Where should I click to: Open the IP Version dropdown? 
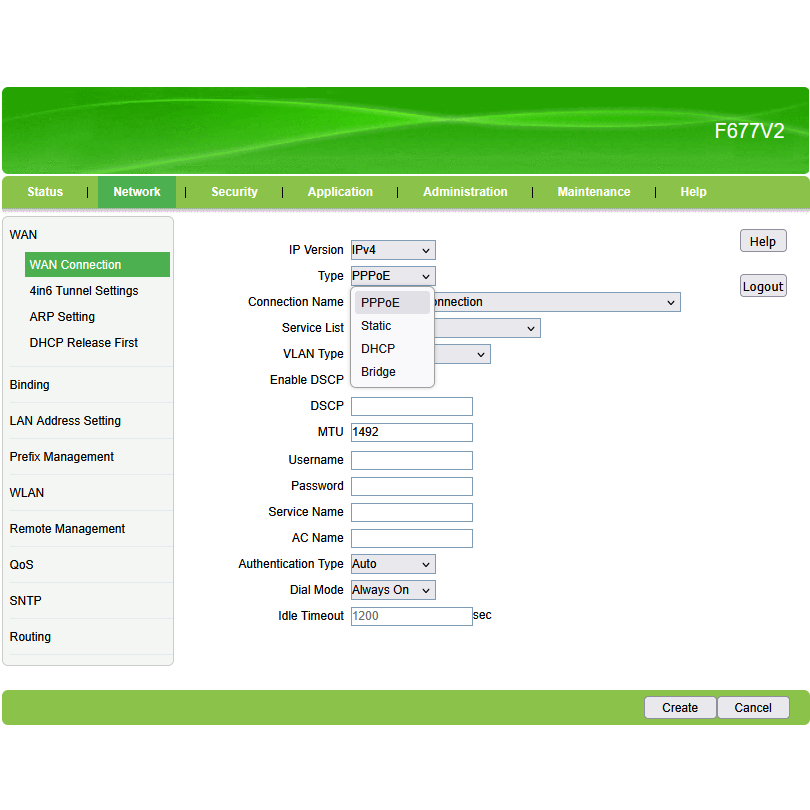pos(393,250)
